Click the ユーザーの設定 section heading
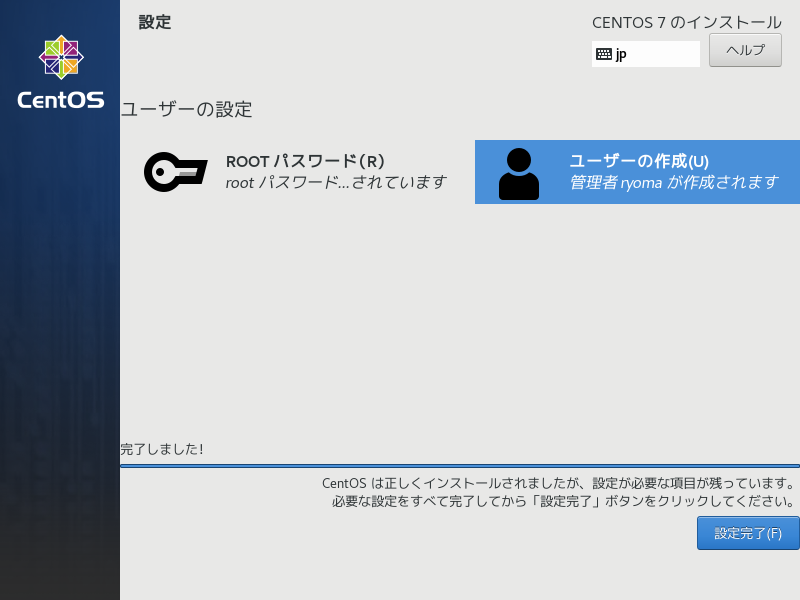This screenshot has height=600, width=800. 186,109
